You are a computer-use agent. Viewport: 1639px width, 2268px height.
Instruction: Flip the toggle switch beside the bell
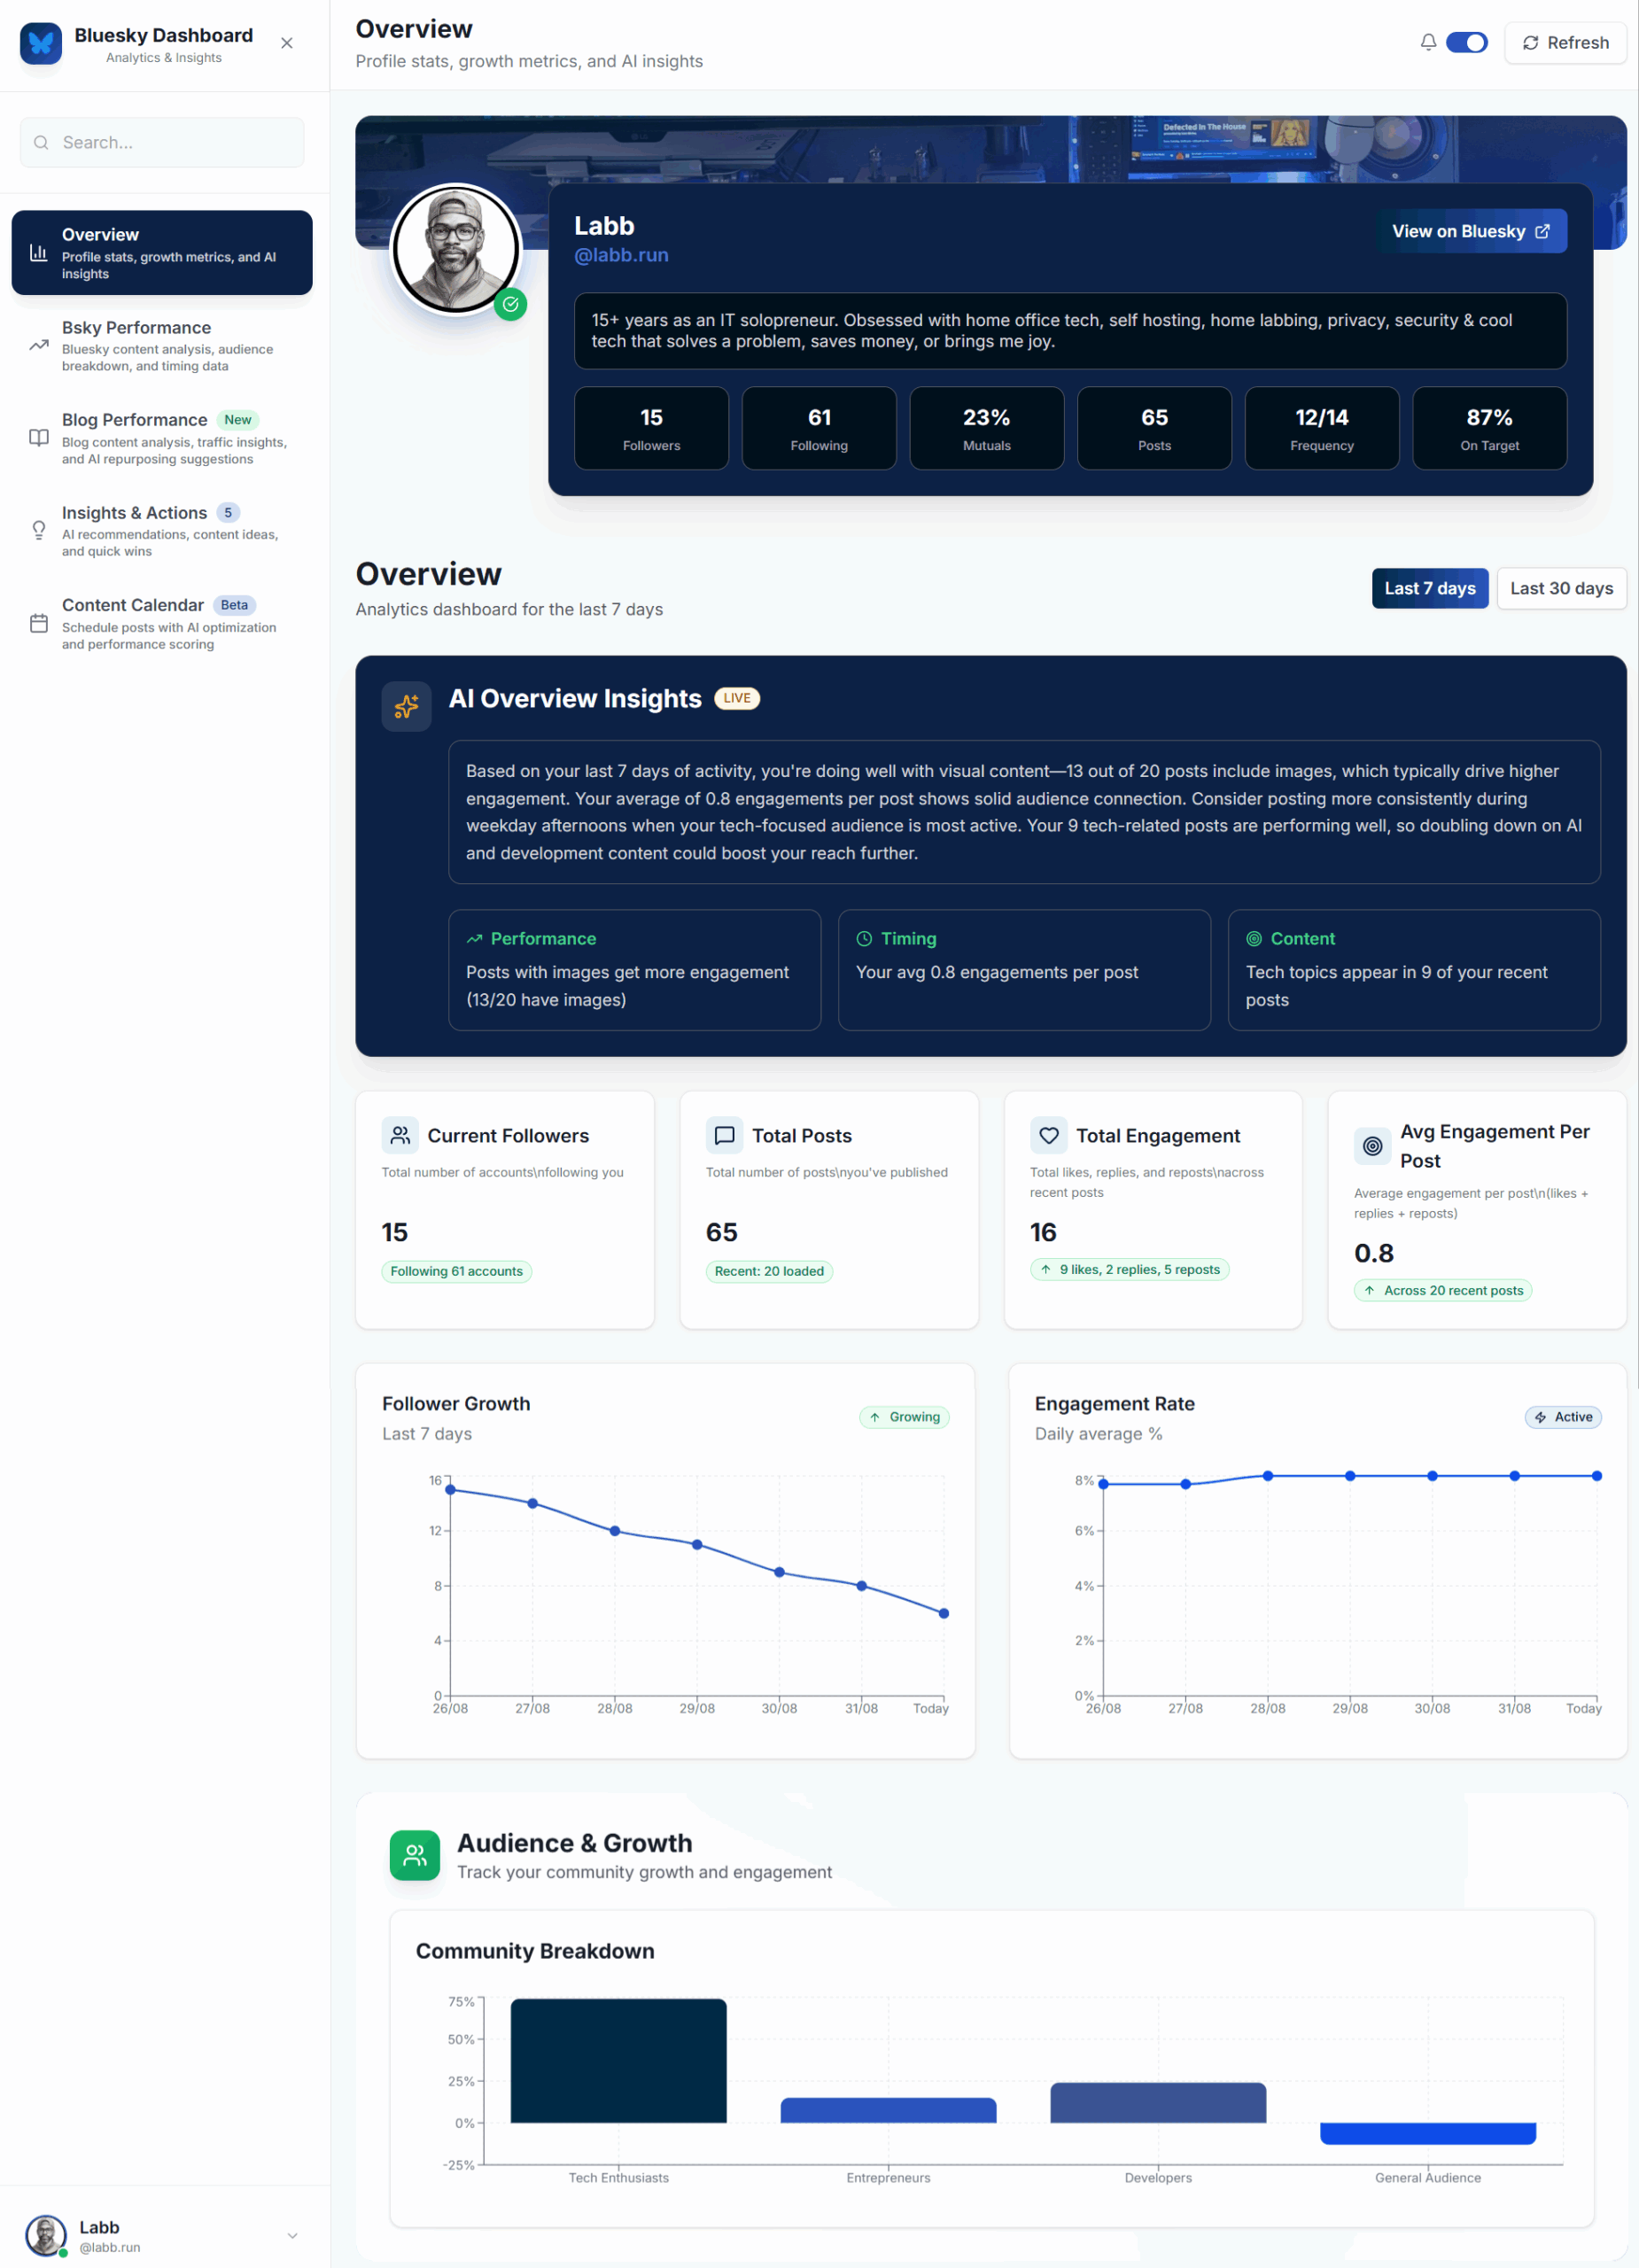pos(1467,42)
